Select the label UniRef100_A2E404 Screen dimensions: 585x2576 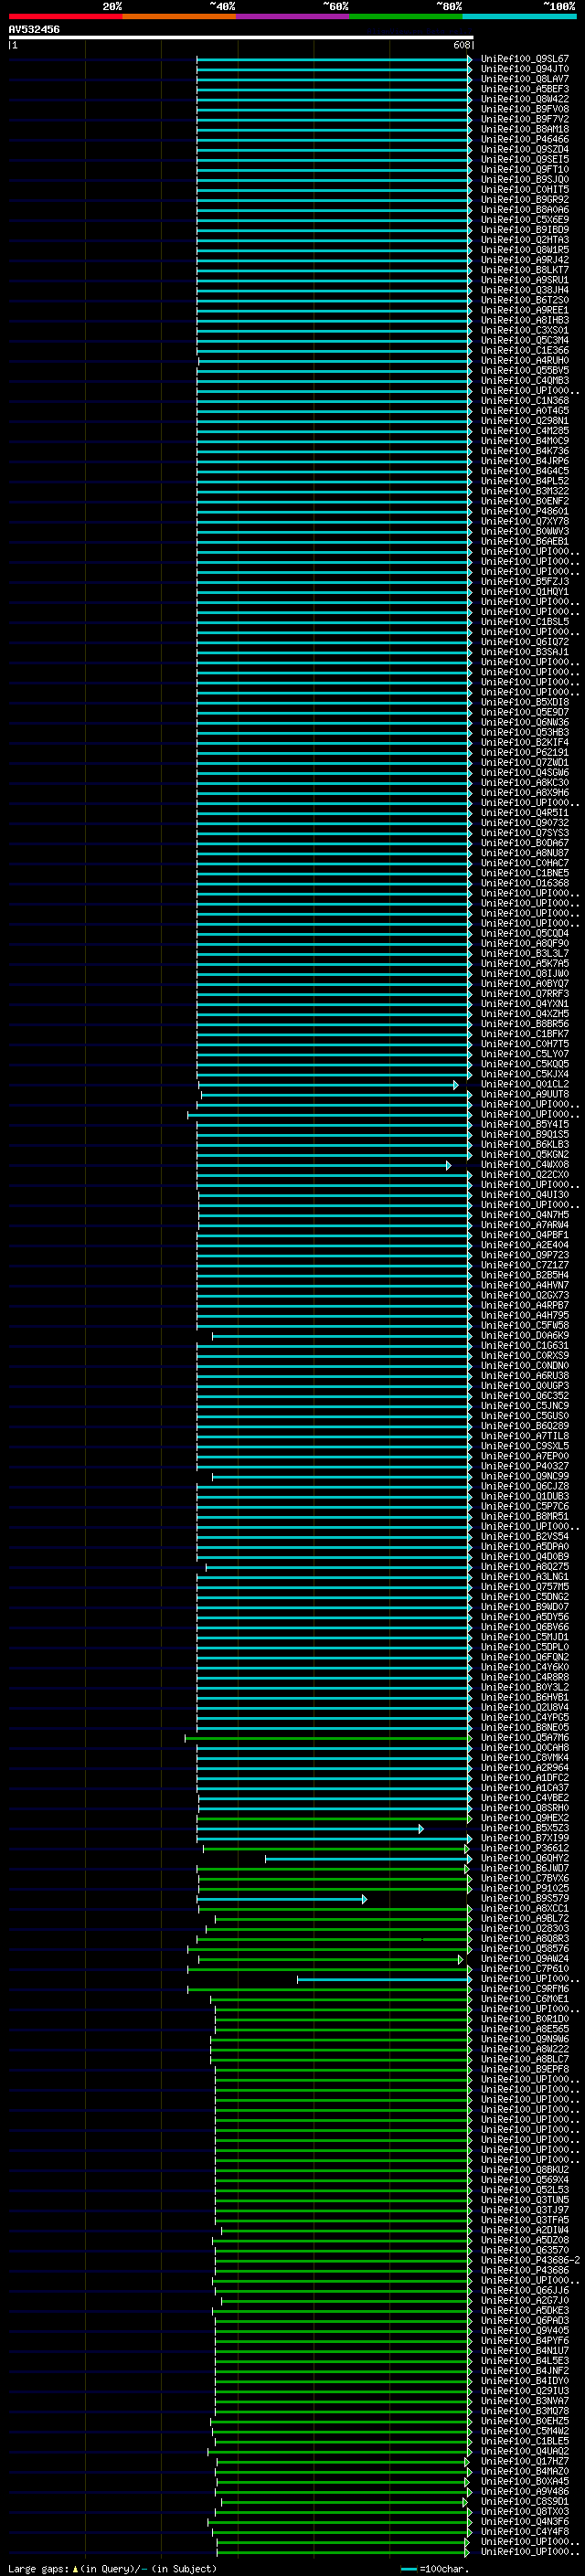(525, 1245)
